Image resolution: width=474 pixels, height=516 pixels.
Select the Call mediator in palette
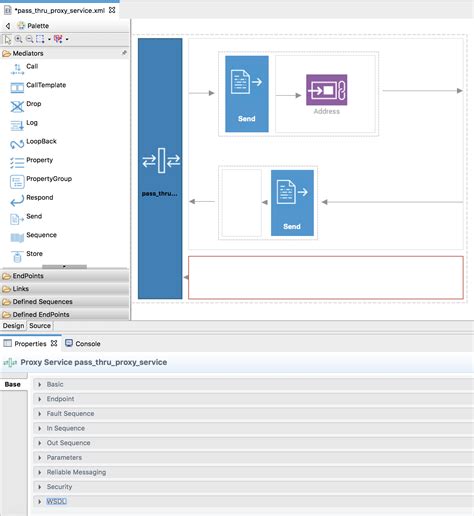[25, 68]
